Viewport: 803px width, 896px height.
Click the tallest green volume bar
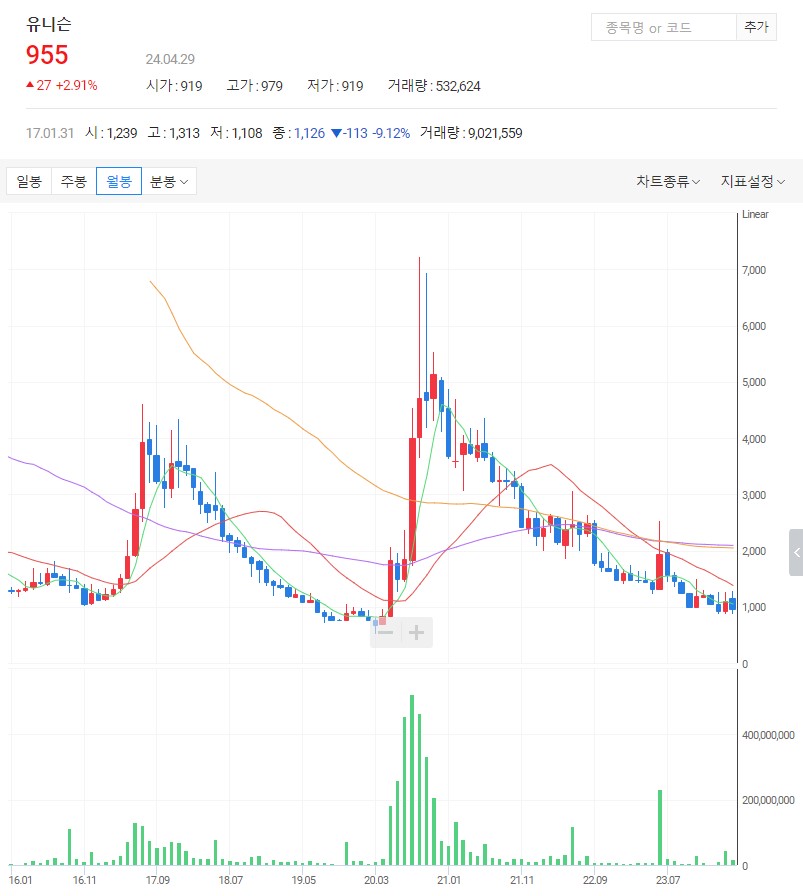tap(411, 780)
